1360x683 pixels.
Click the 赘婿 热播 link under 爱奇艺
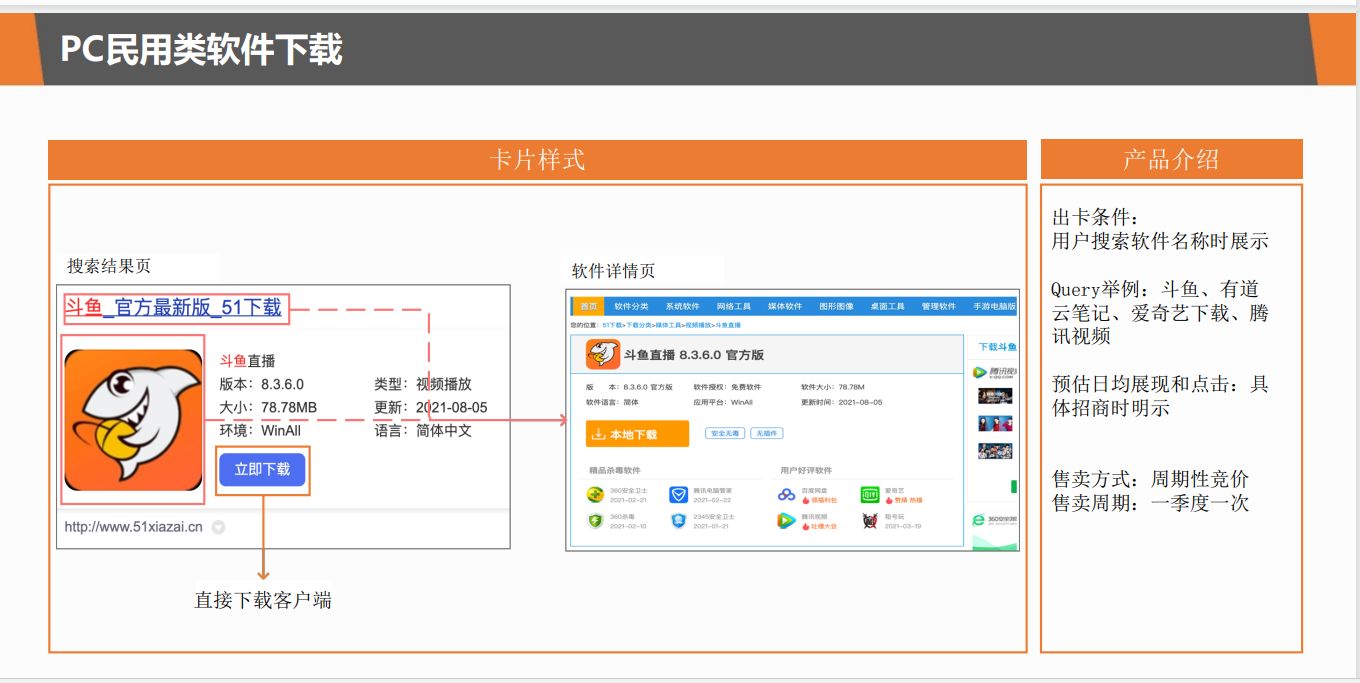click(x=908, y=500)
